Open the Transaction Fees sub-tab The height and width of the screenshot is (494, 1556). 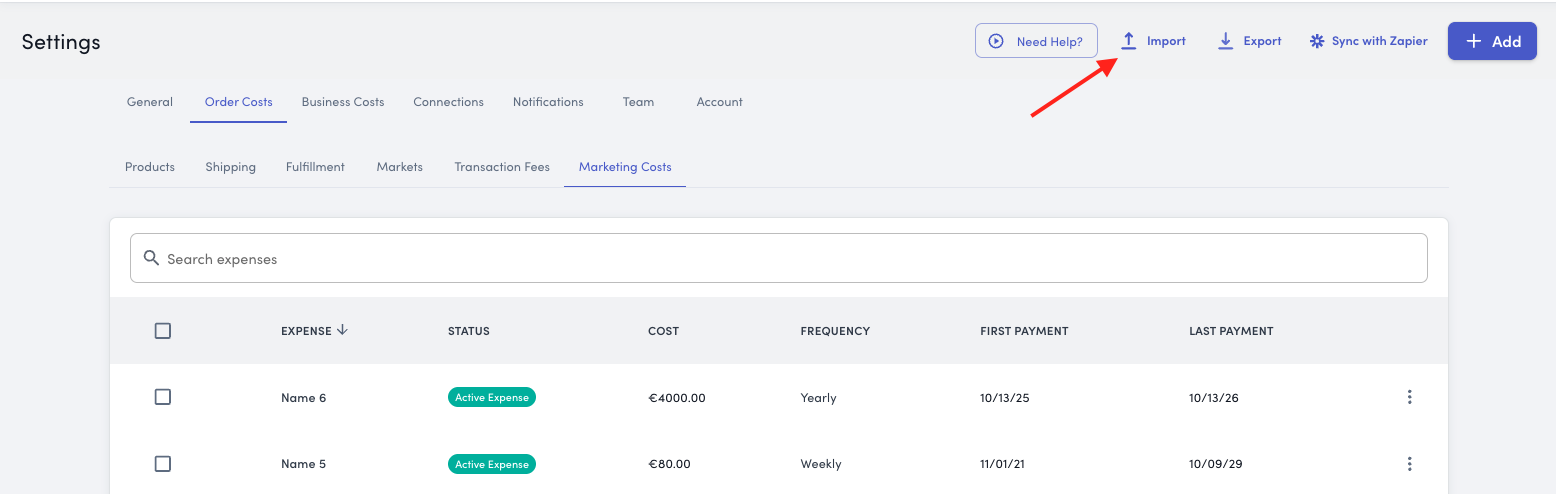tap(502, 167)
